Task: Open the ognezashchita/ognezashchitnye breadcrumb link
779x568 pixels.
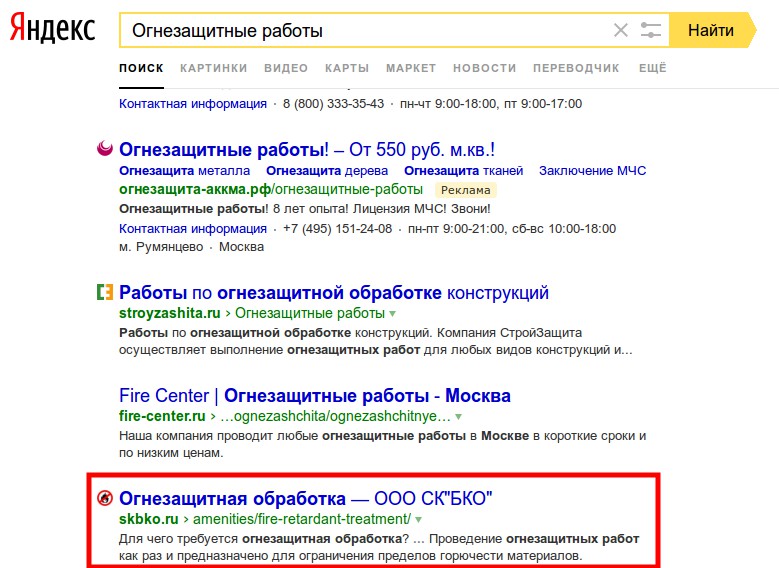Action: (x=335, y=416)
